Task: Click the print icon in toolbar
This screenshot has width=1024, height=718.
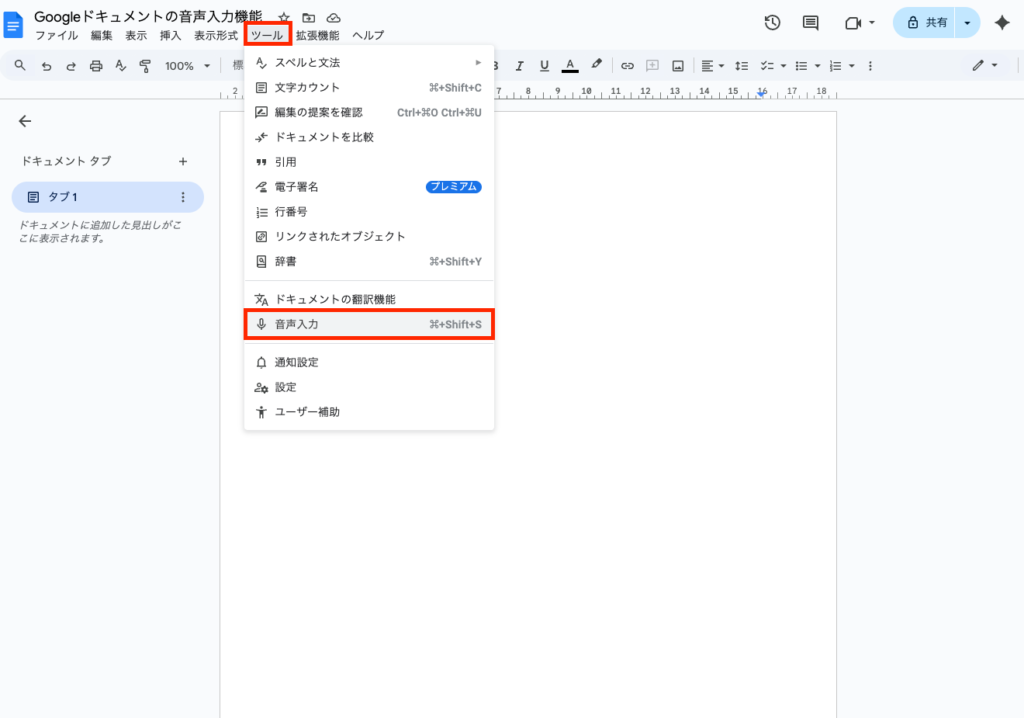Action: point(96,66)
